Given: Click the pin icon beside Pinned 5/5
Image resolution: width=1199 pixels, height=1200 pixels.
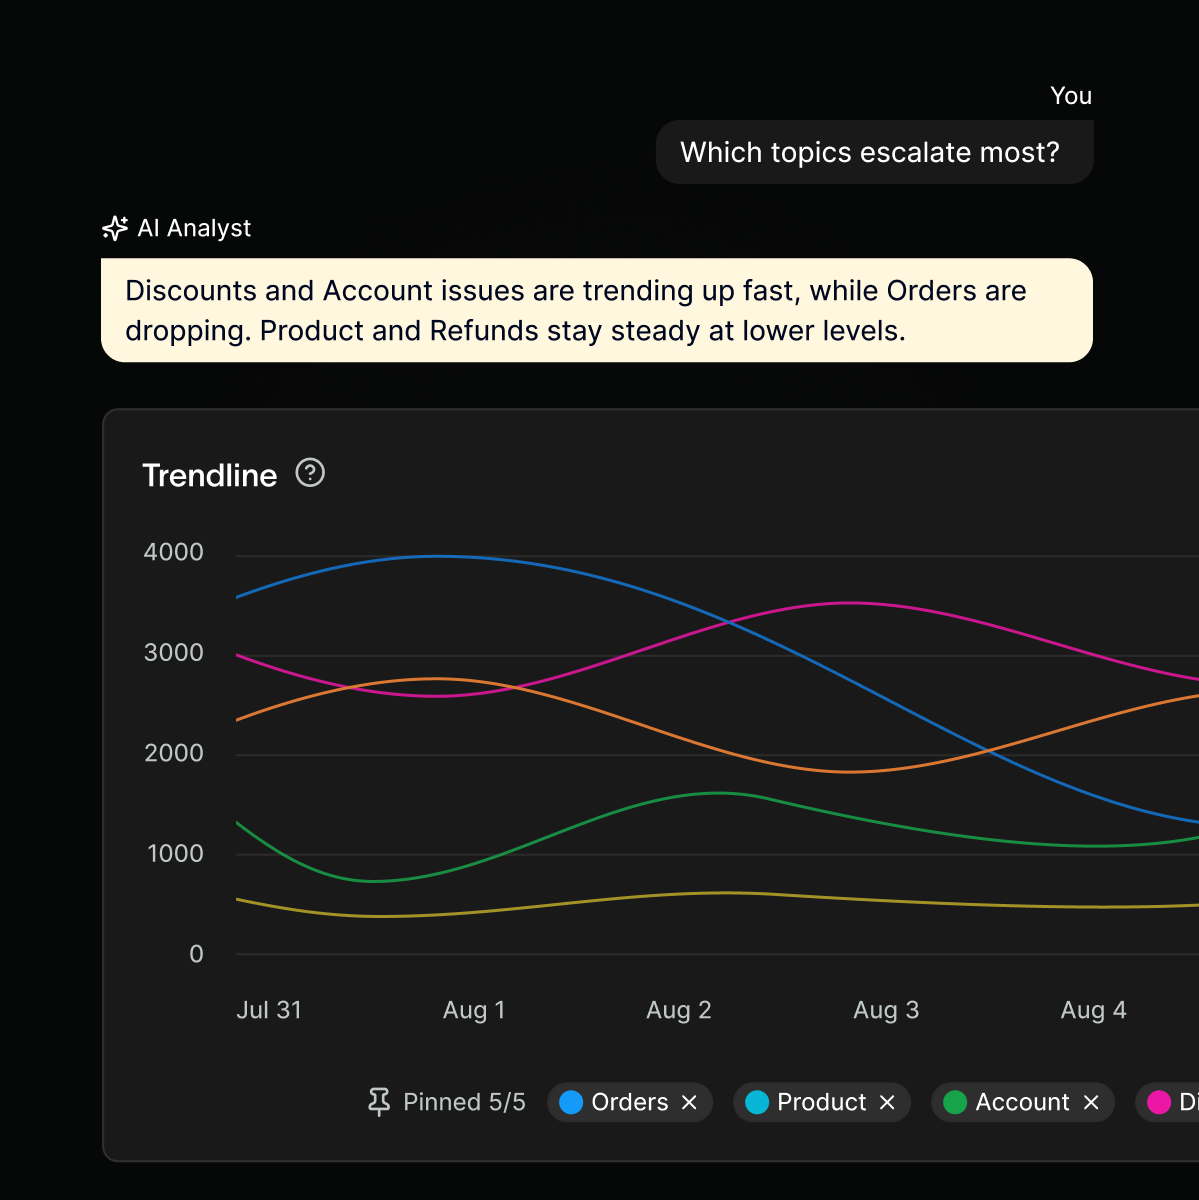Looking at the screenshot, I should point(379,1102).
